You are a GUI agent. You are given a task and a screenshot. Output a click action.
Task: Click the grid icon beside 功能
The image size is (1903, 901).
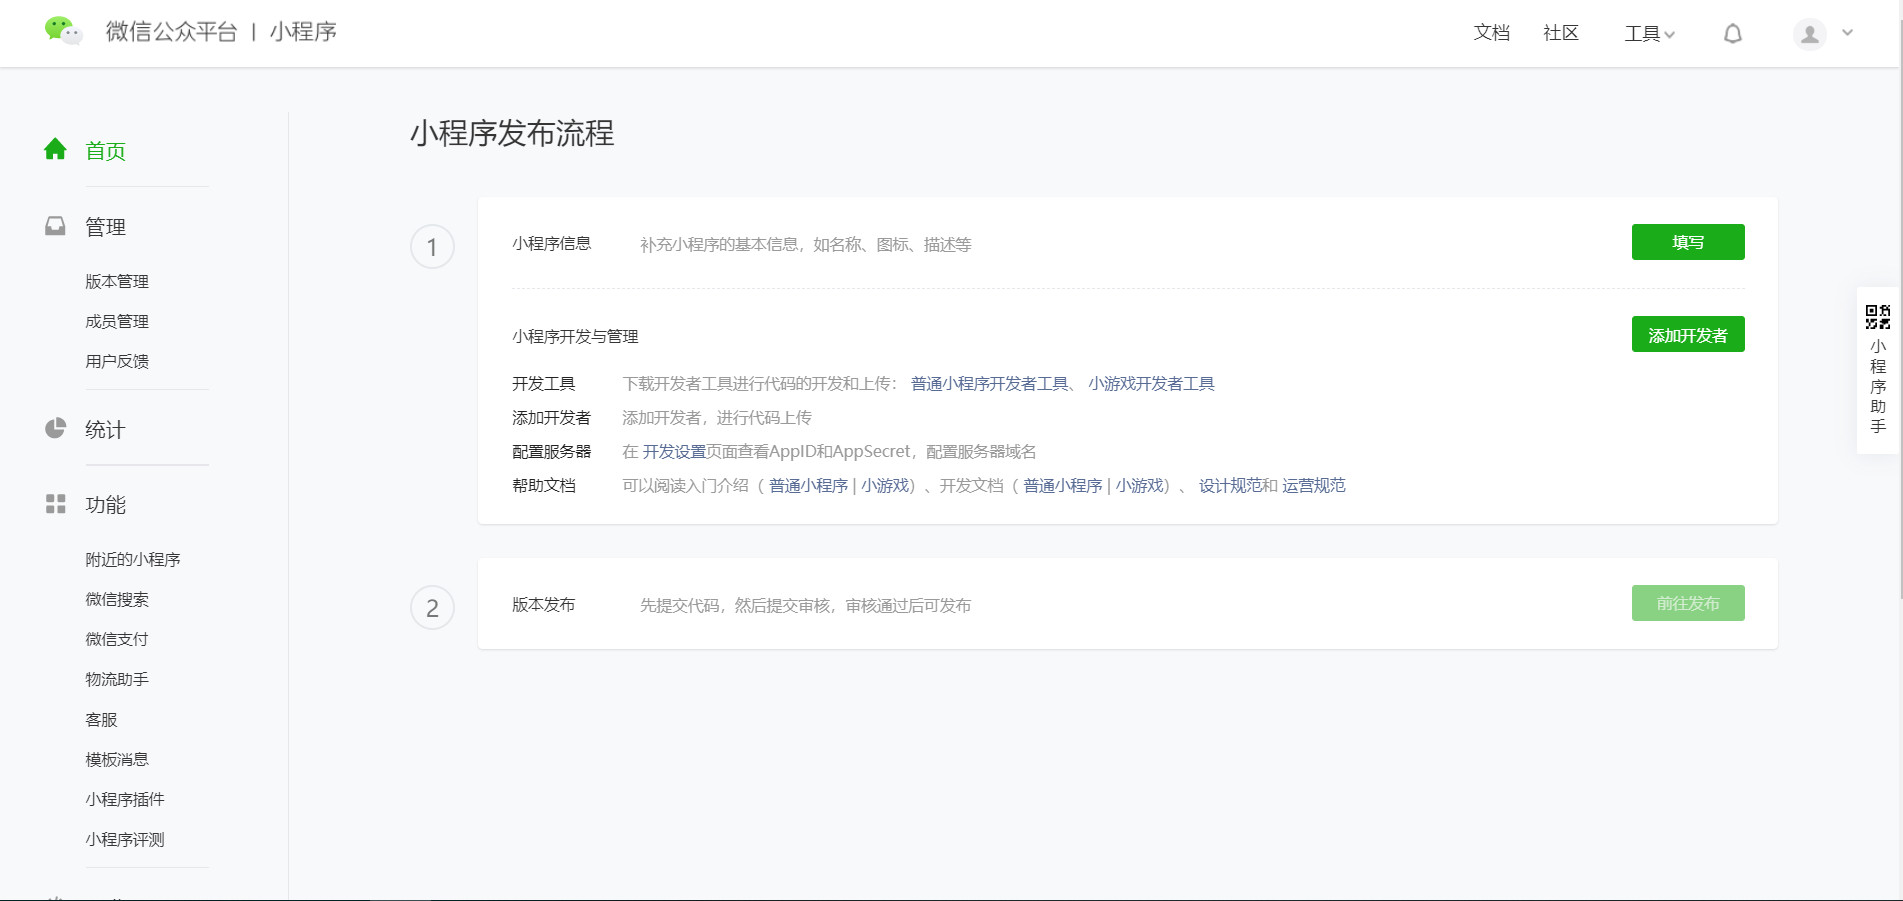[x=55, y=504]
